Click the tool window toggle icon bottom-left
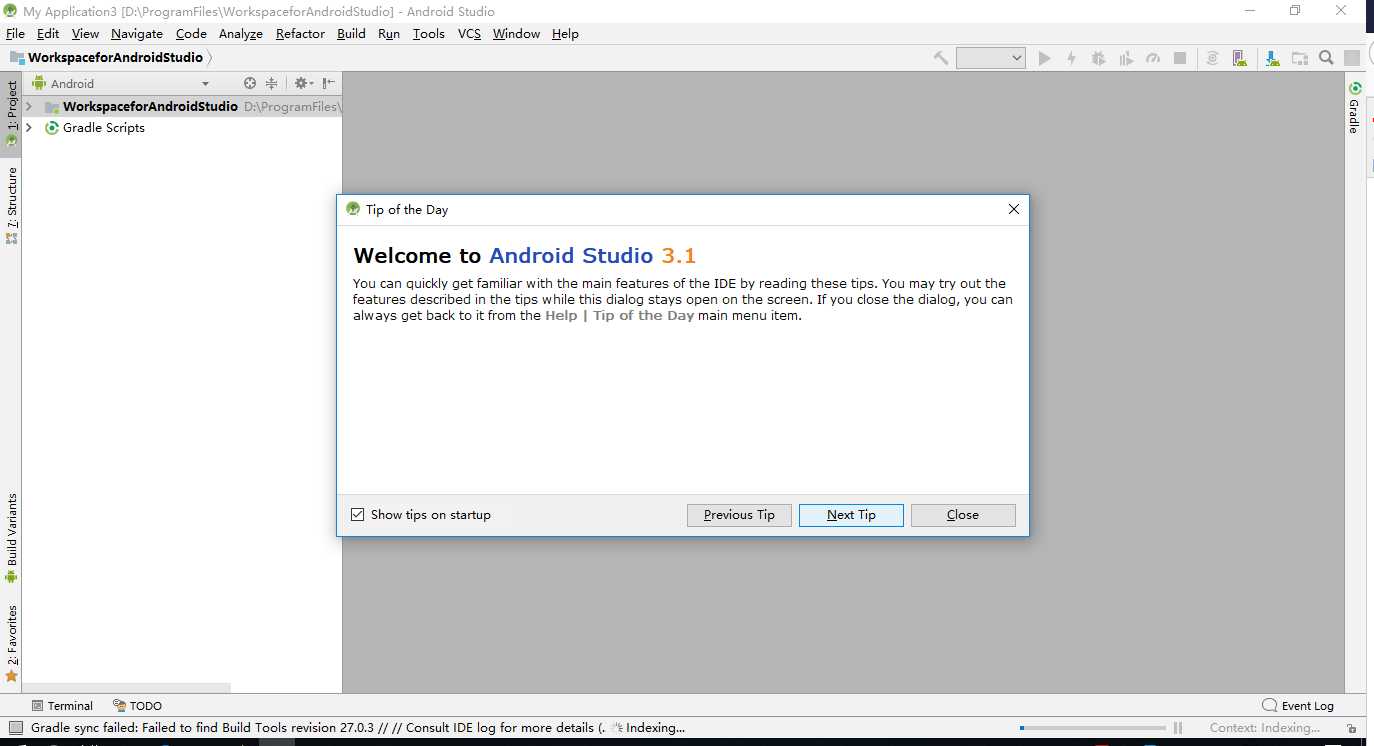The height and width of the screenshot is (746, 1374). click(x=15, y=728)
